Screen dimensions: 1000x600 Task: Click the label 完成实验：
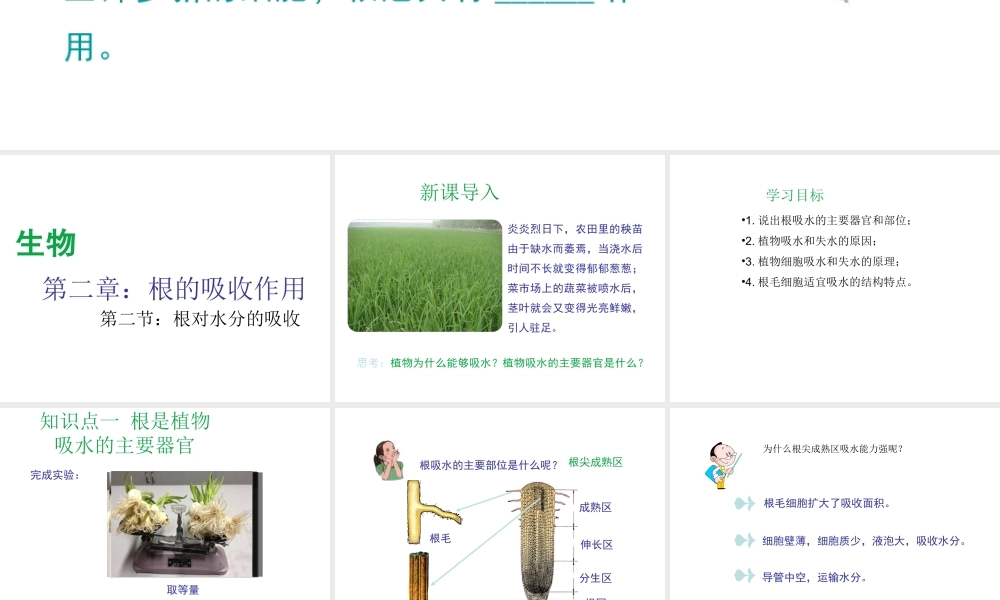[x=55, y=475]
